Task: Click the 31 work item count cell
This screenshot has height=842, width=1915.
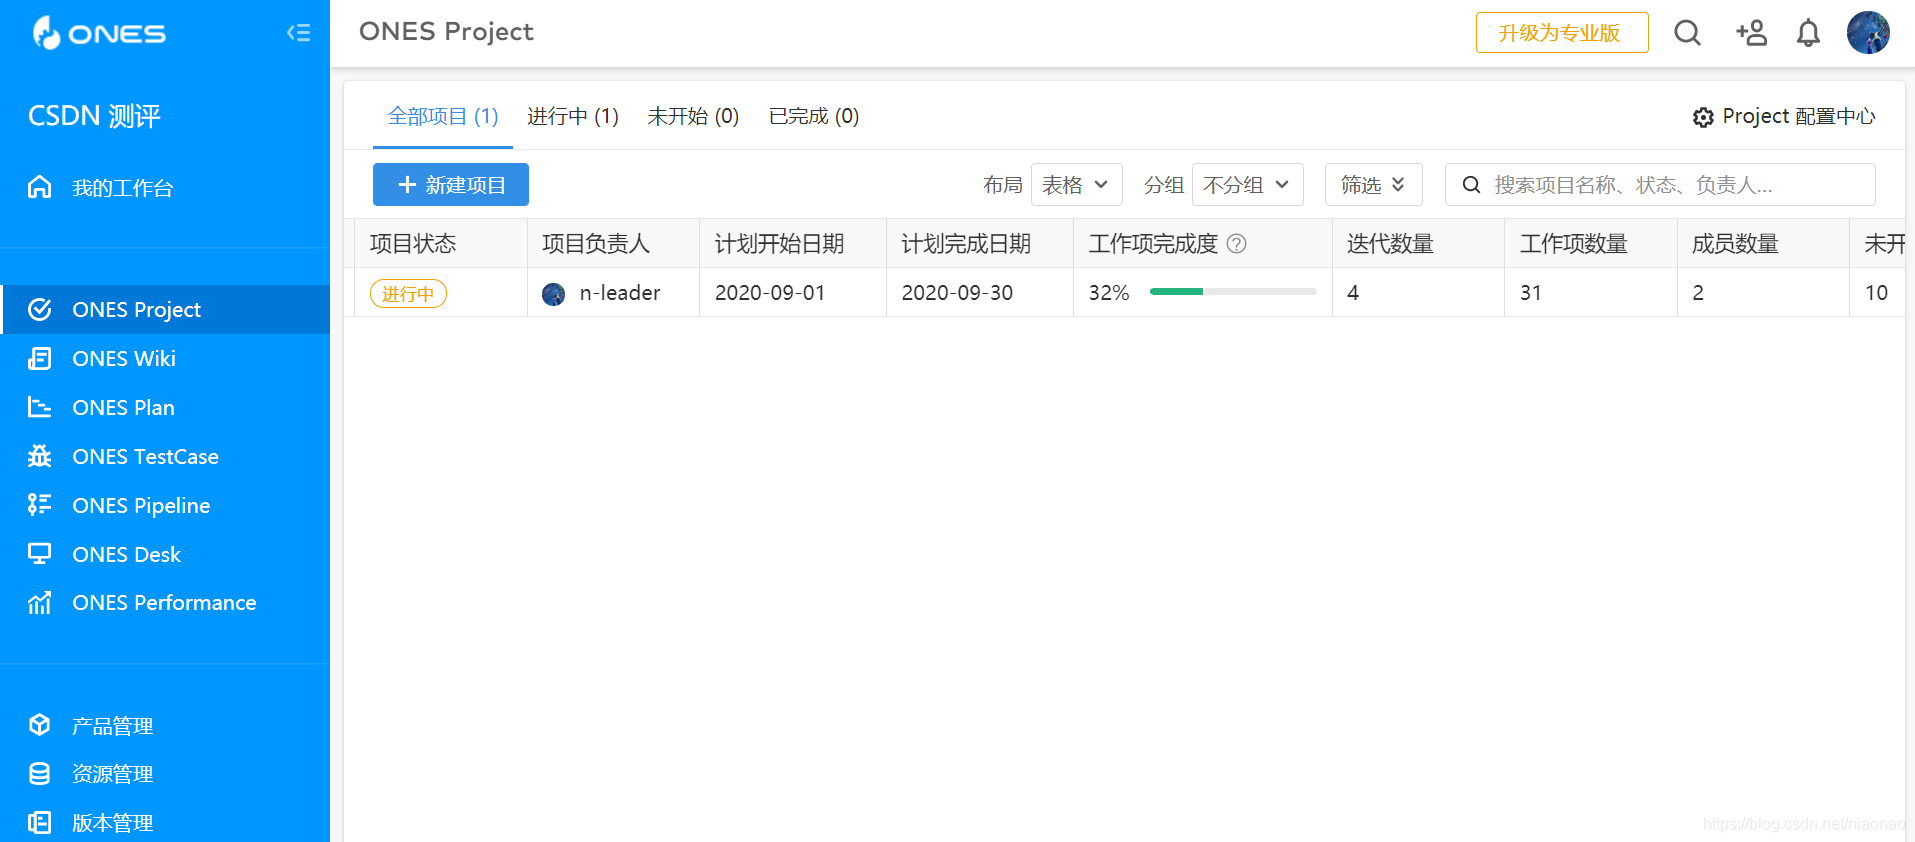Action: click(1591, 293)
